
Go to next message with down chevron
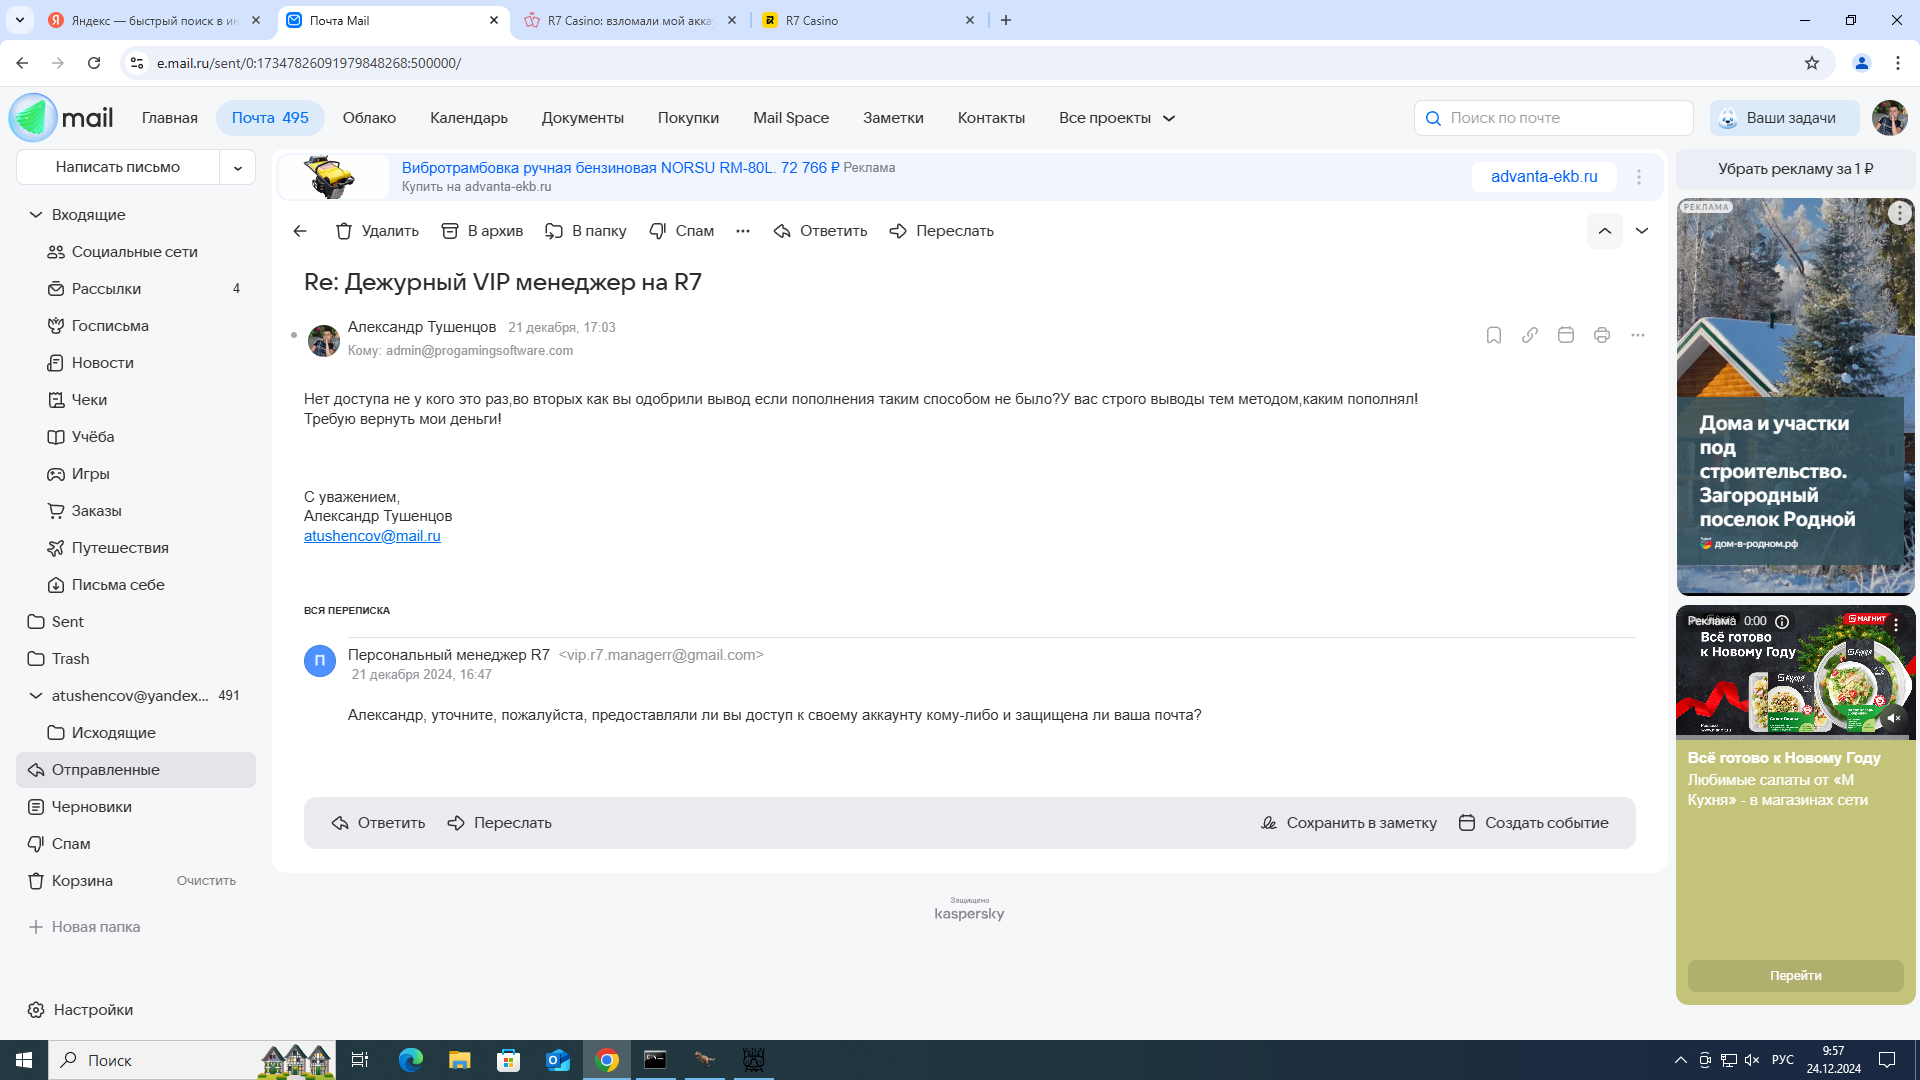pos(1642,231)
